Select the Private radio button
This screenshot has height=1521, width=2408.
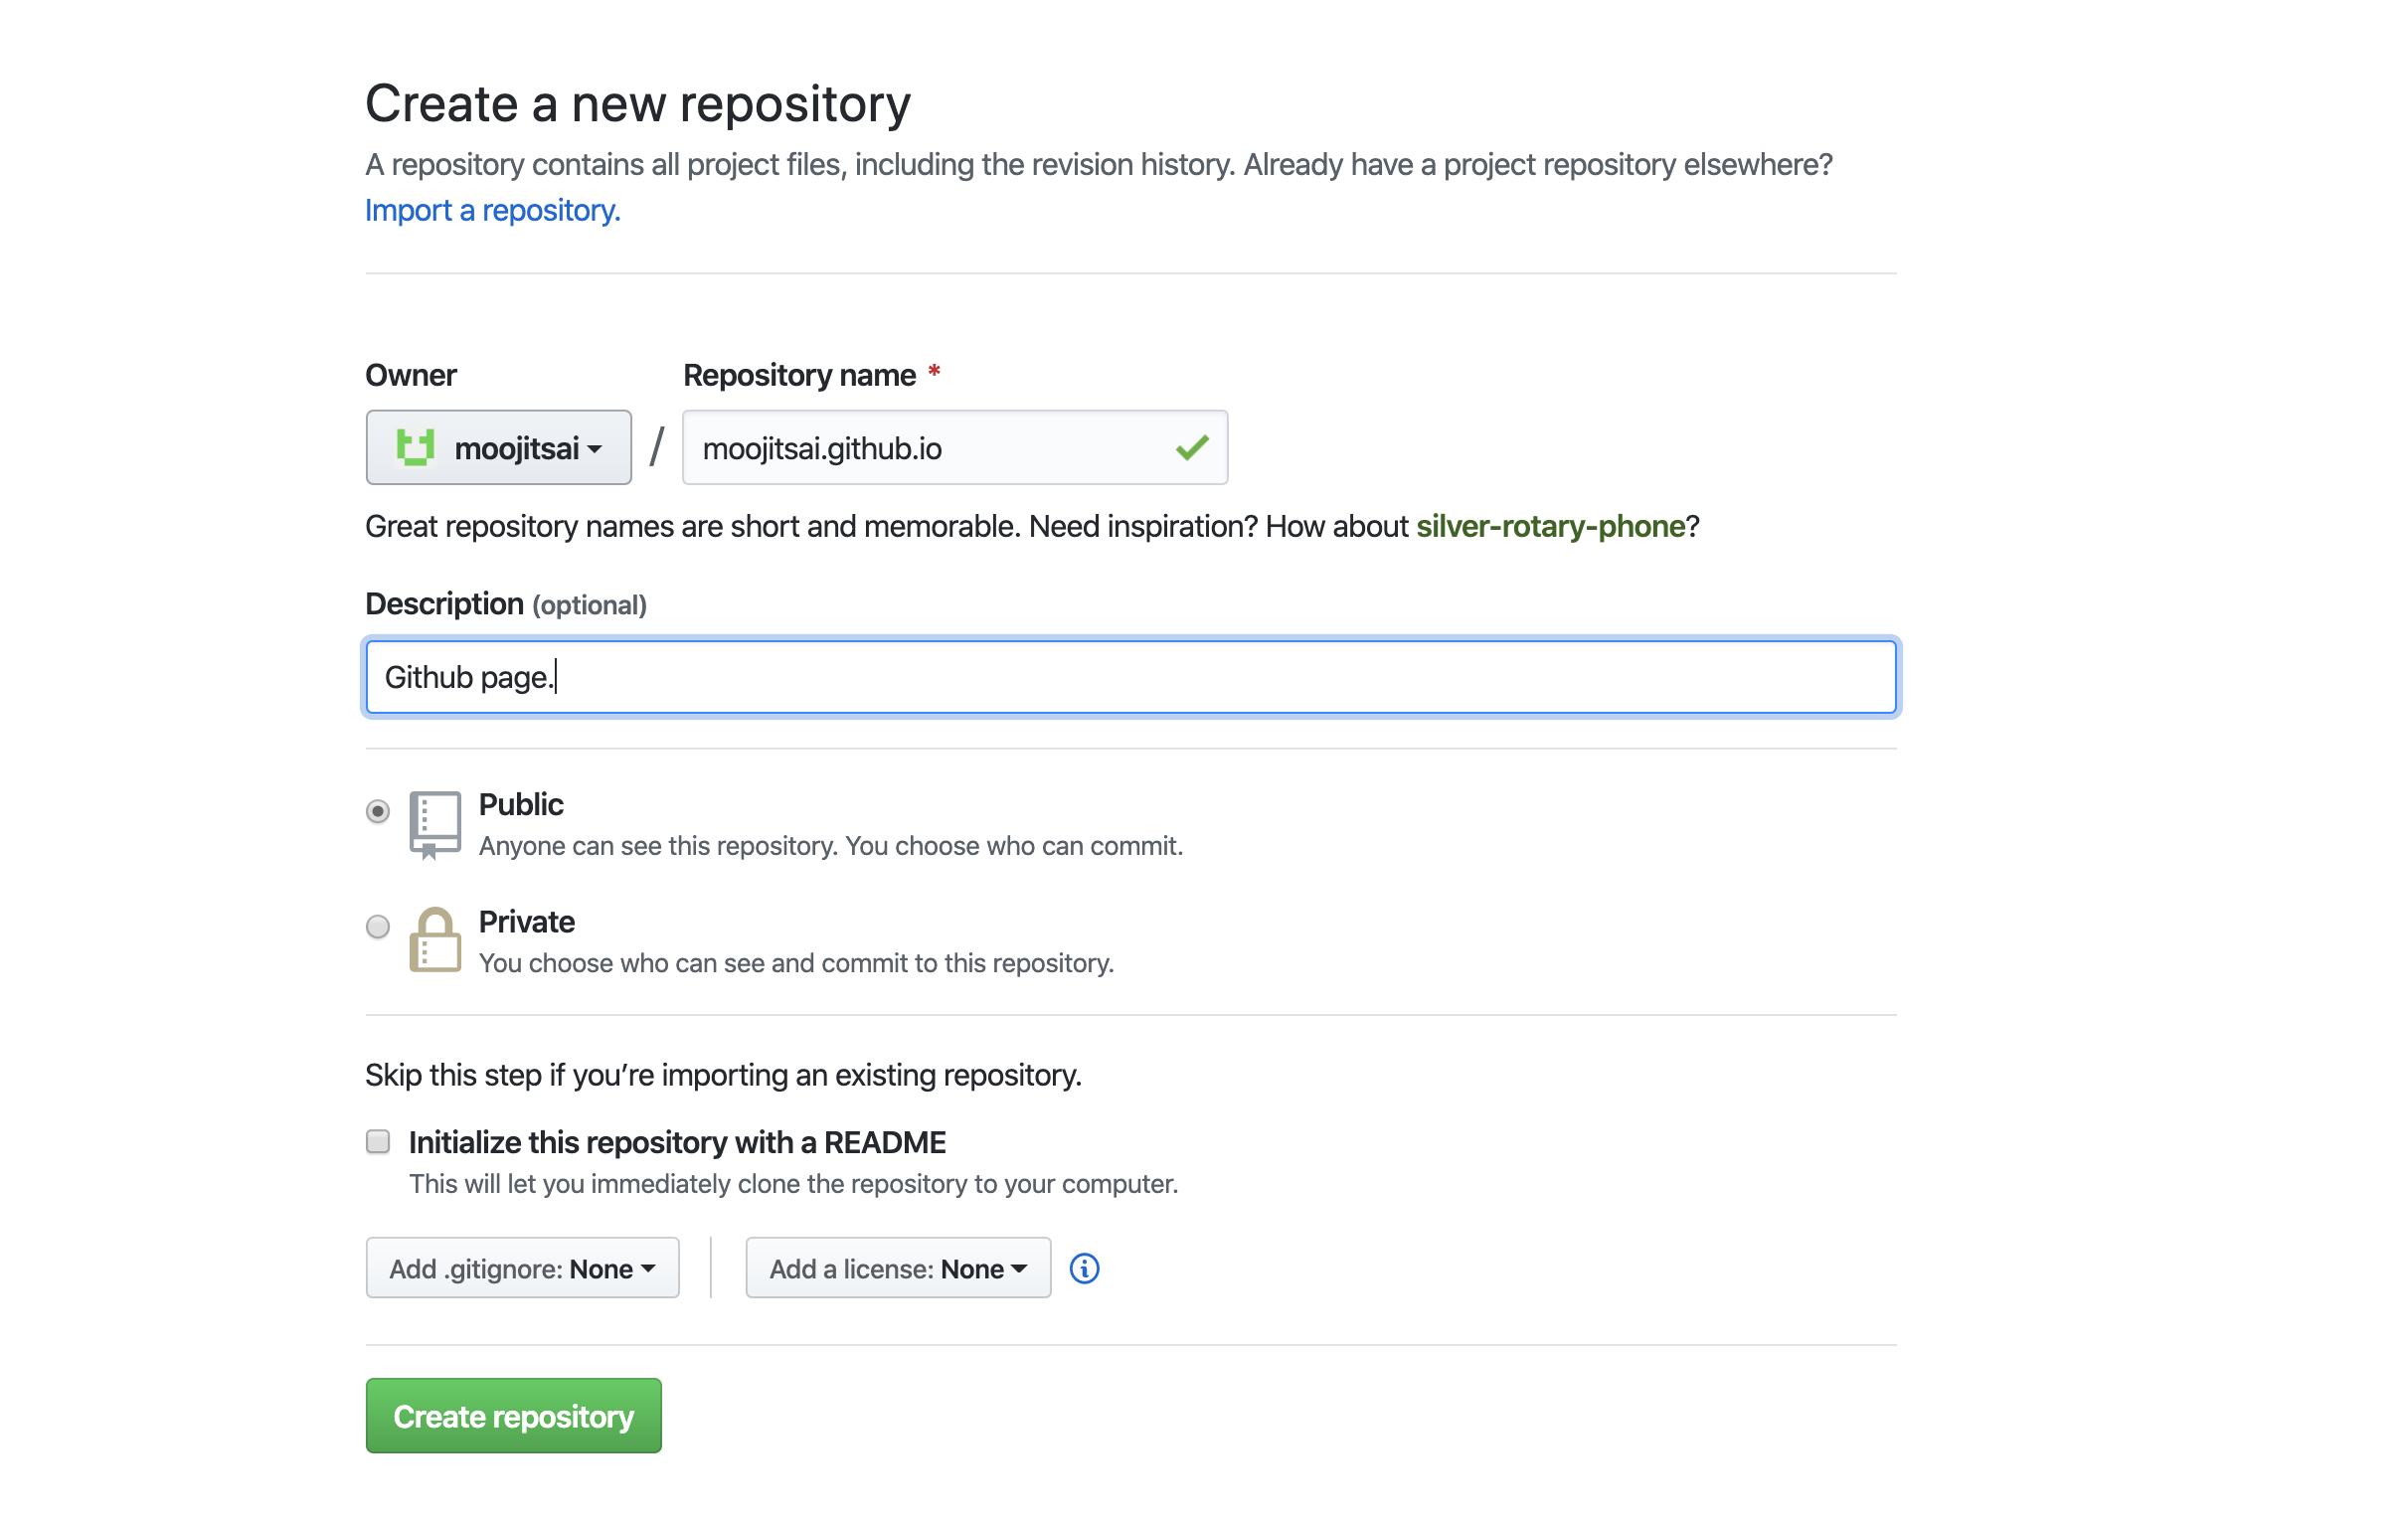pos(377,926)
